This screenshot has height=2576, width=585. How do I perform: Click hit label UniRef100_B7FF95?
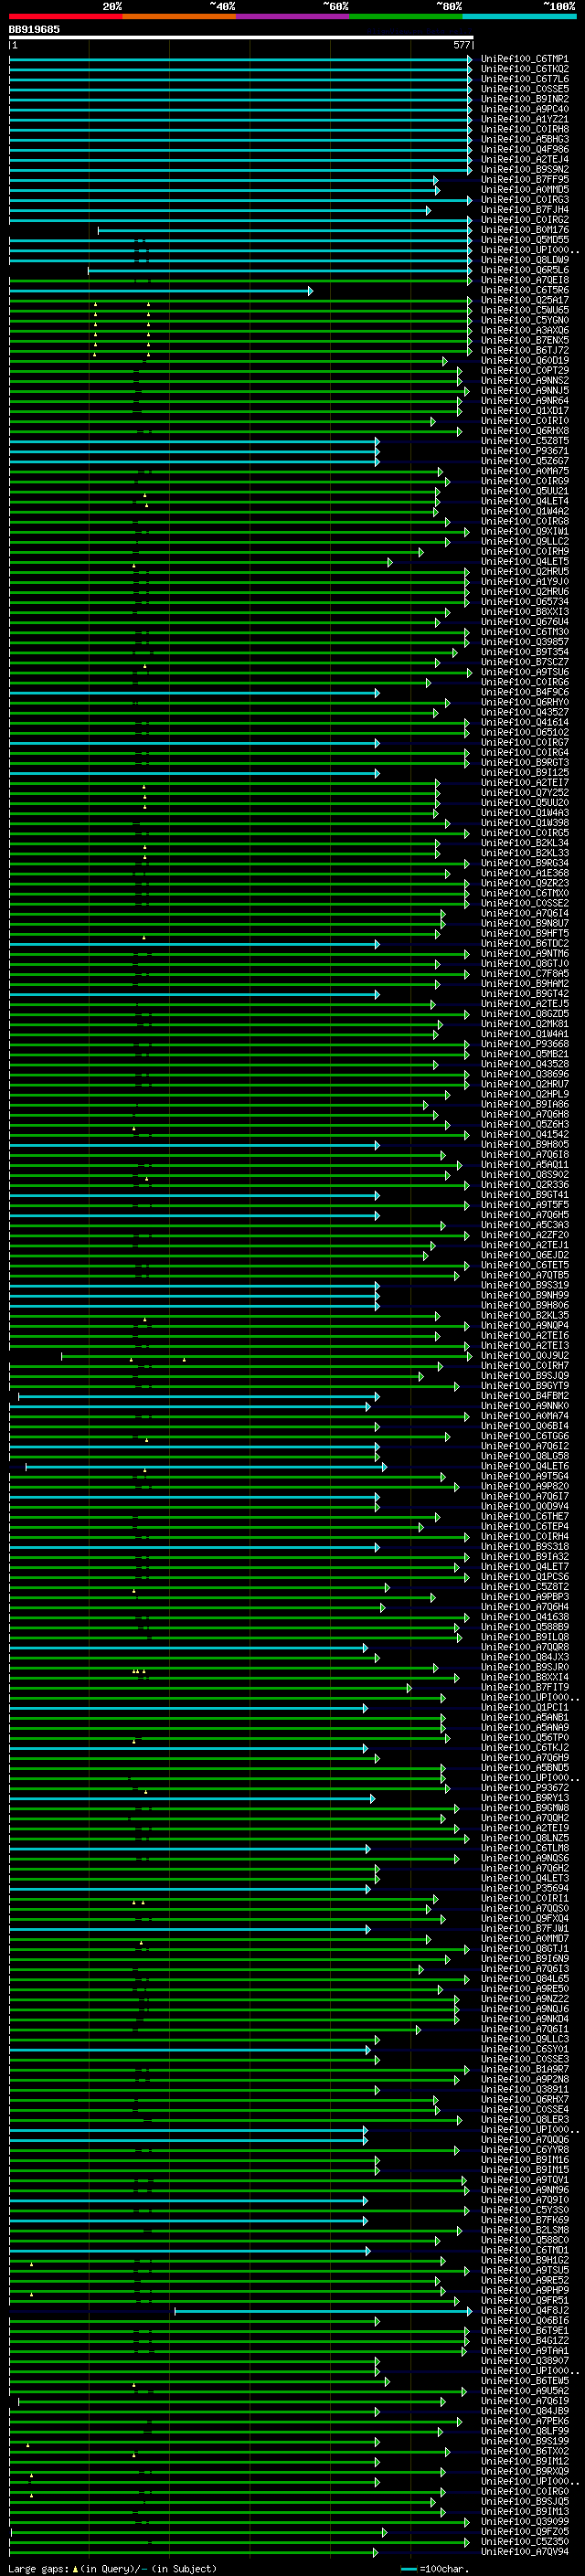pos(525,180)
